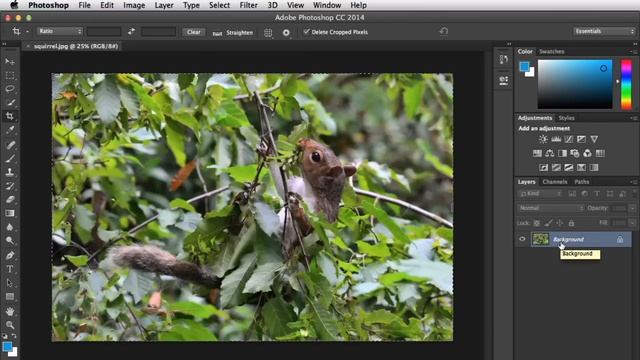Click the Straighten button

(233, 33)
